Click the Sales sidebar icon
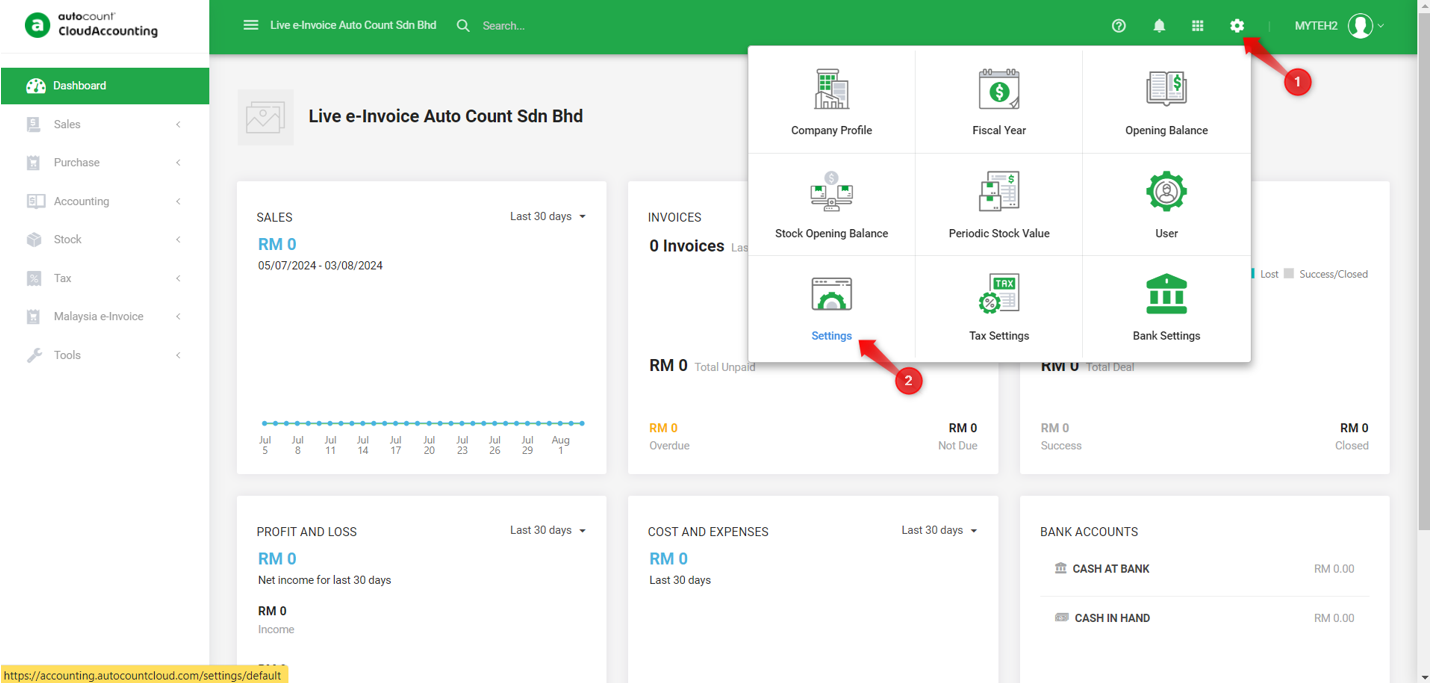 [33, 124]
